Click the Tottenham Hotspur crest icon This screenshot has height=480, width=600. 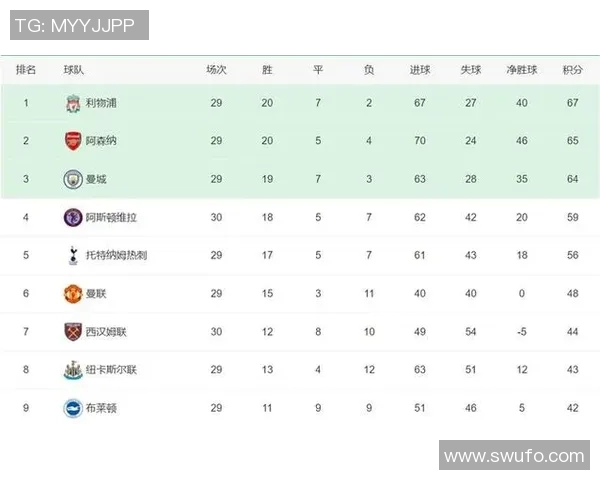pyautogui.click(x=73, y=255)
